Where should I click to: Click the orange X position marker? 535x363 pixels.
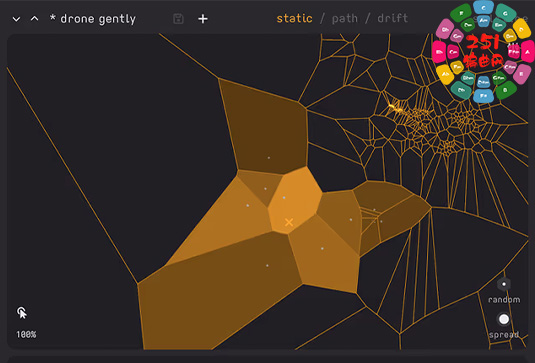(289, 222)
